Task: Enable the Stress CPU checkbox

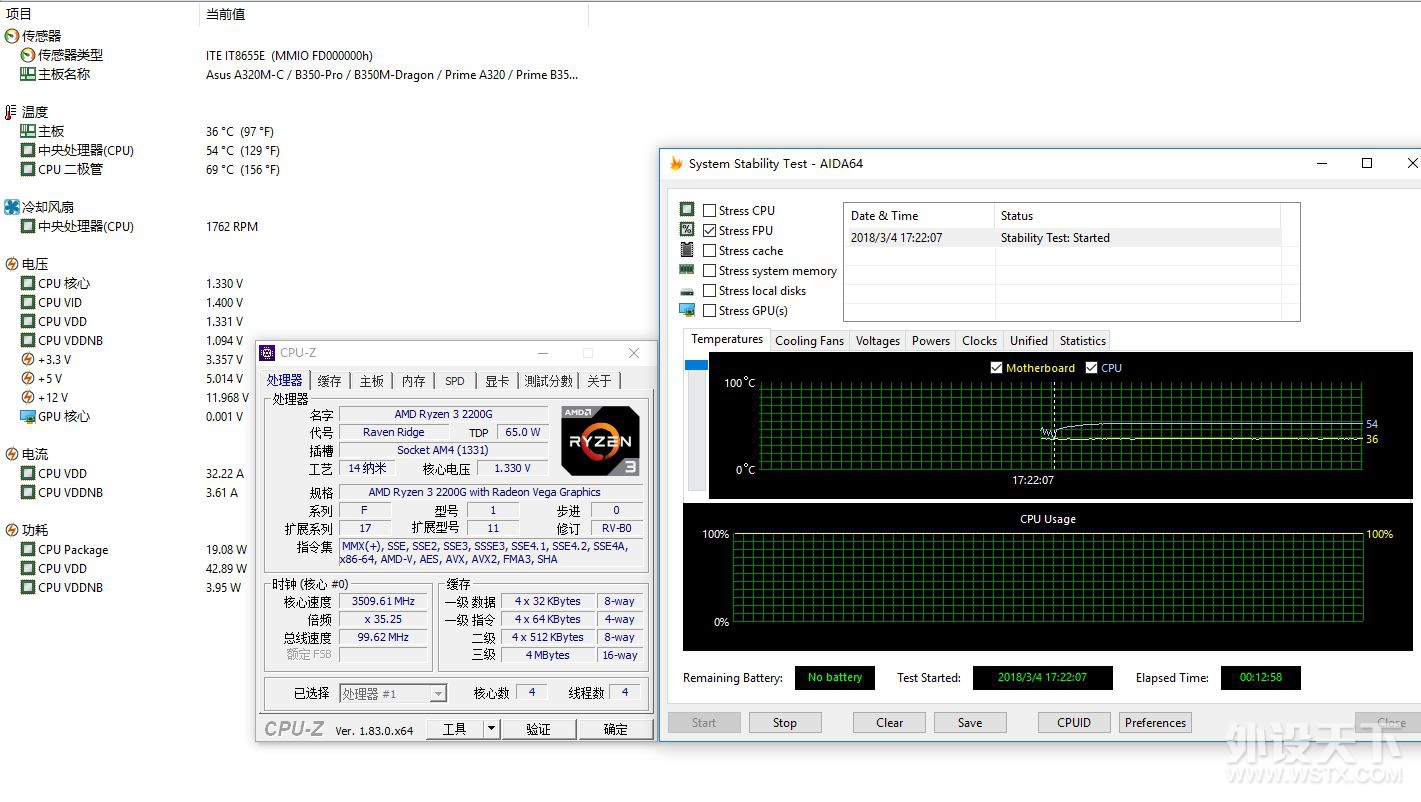Action: coord(709,210)
